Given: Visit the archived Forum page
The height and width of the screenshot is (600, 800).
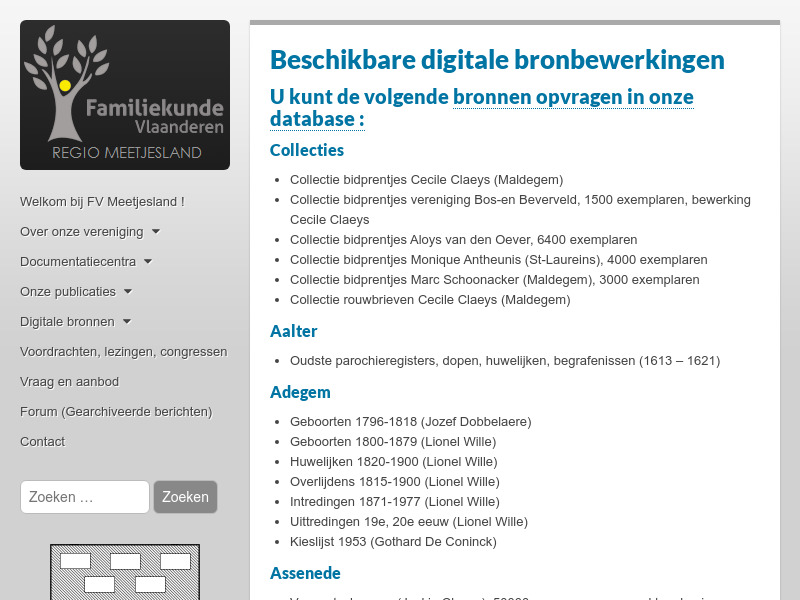Looking at the screenshot, I should pos(115,411).
